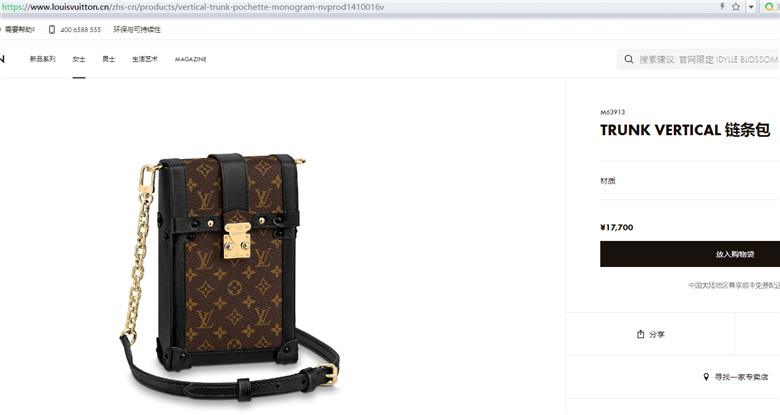
Task: Click the location pin icon for store finder
Action: point(706,377)
